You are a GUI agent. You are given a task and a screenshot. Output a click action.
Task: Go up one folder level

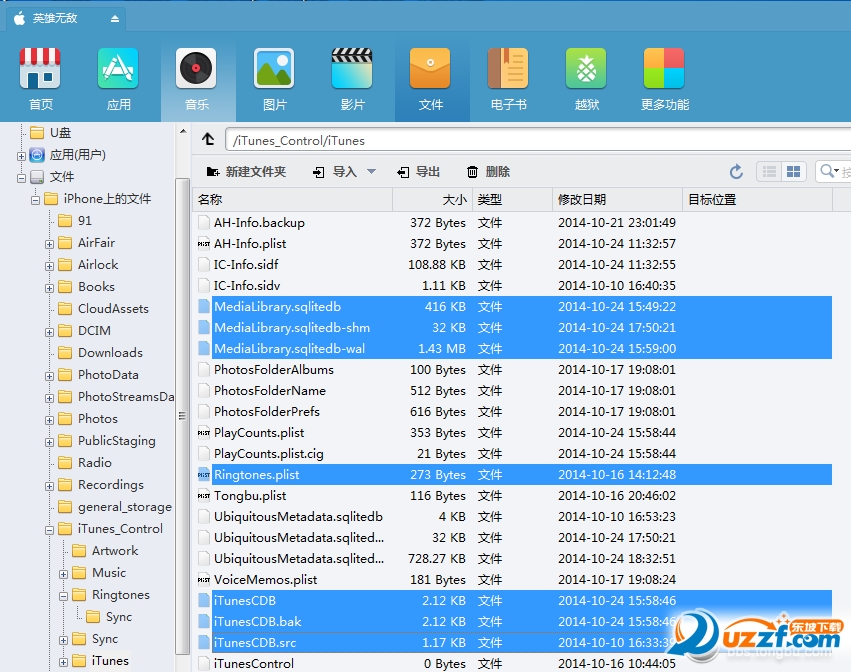208,140
